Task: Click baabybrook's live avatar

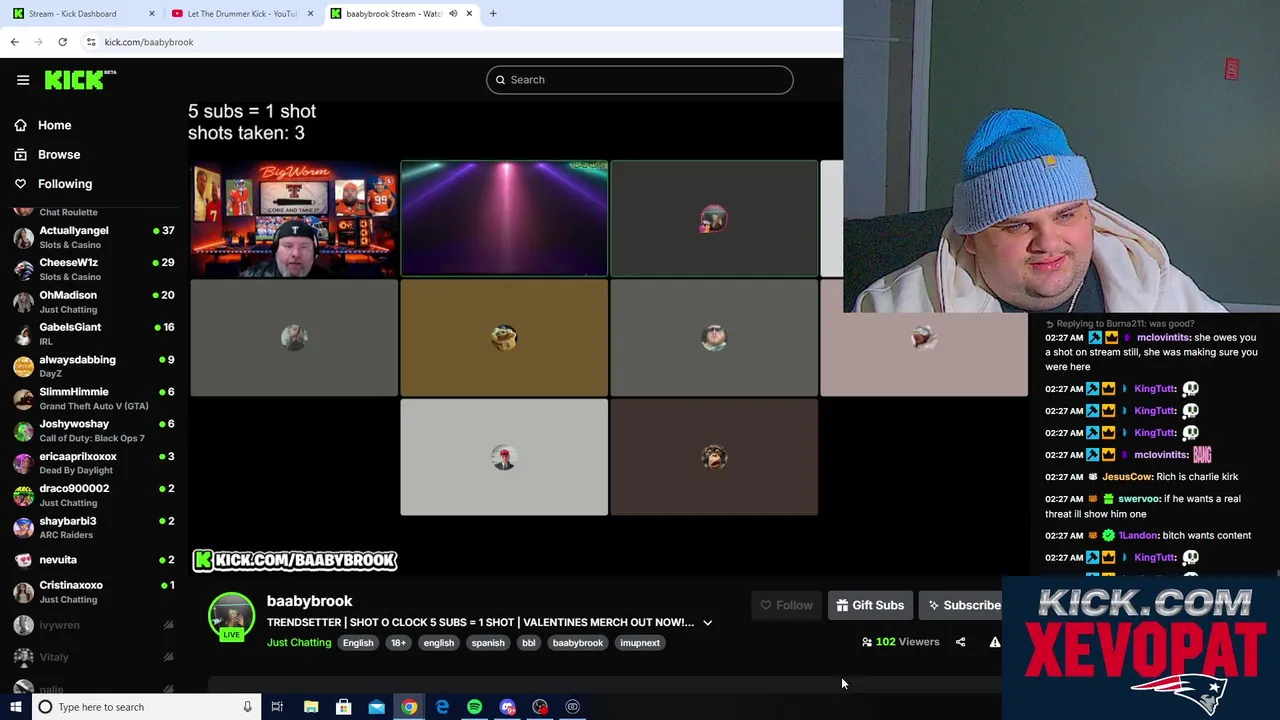Action: click(x=231, y=617)
